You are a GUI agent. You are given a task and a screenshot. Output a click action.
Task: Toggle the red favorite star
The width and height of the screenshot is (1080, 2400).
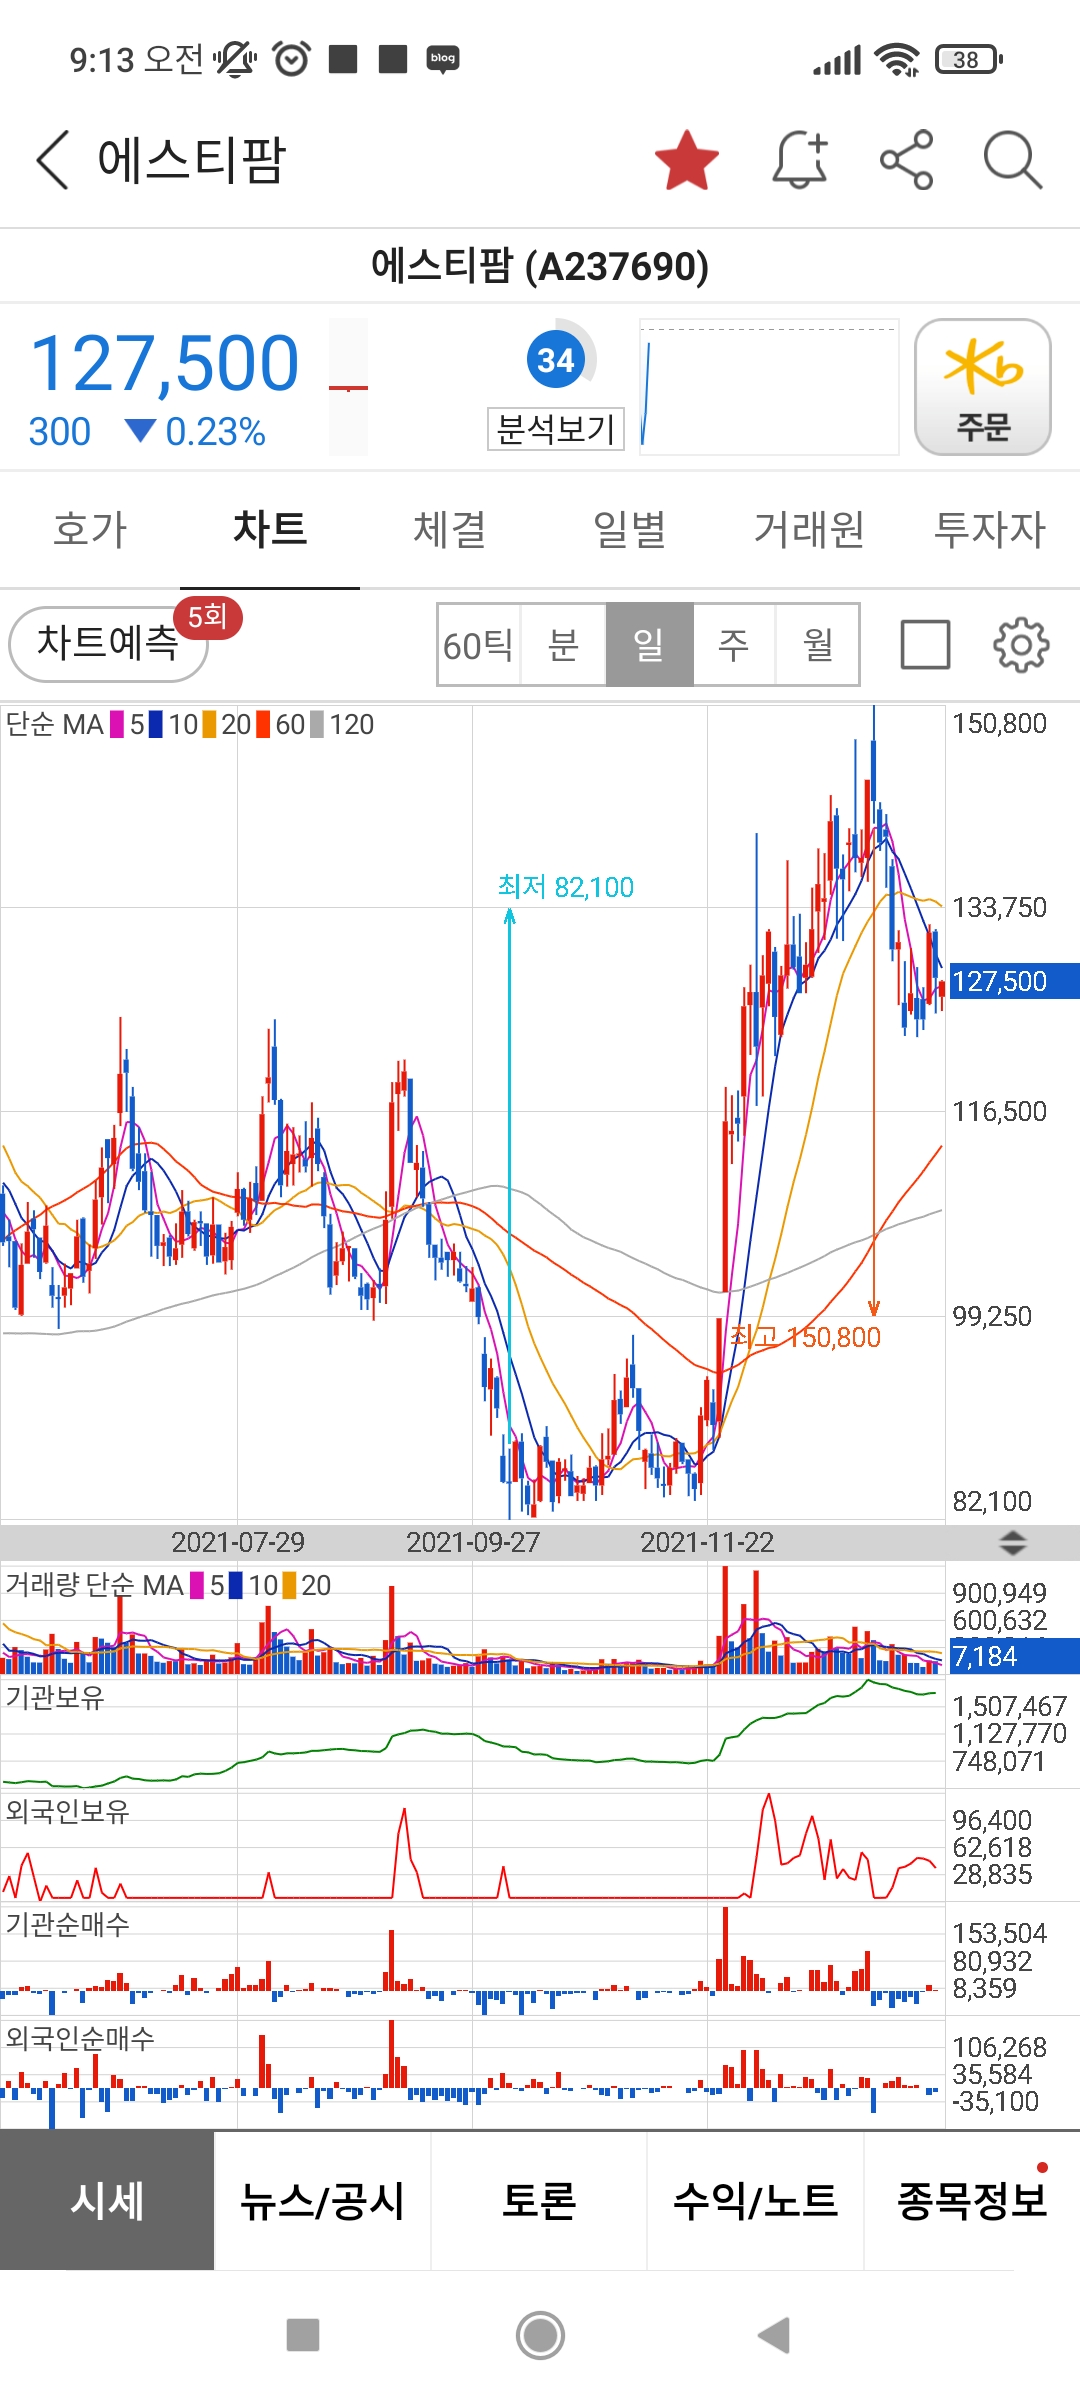tap(687, 160)
